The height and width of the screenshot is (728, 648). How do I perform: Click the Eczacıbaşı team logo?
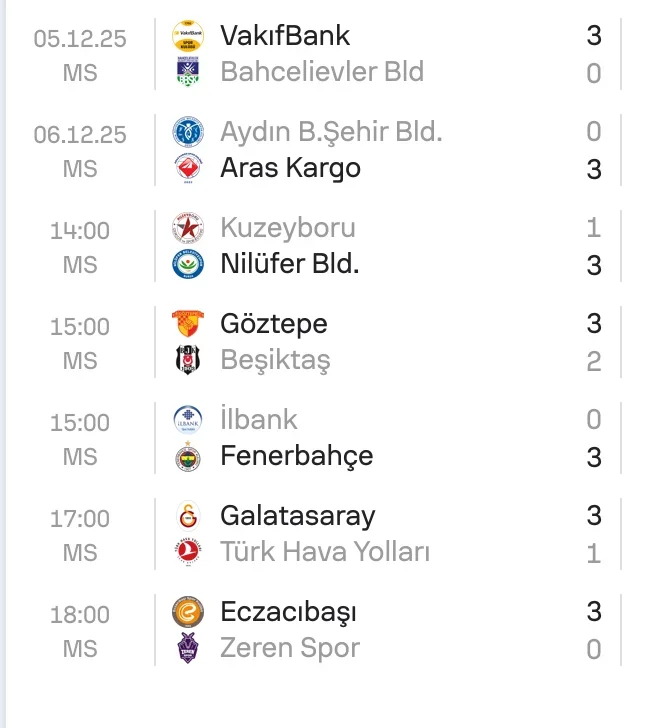click(x=187, y=612)
